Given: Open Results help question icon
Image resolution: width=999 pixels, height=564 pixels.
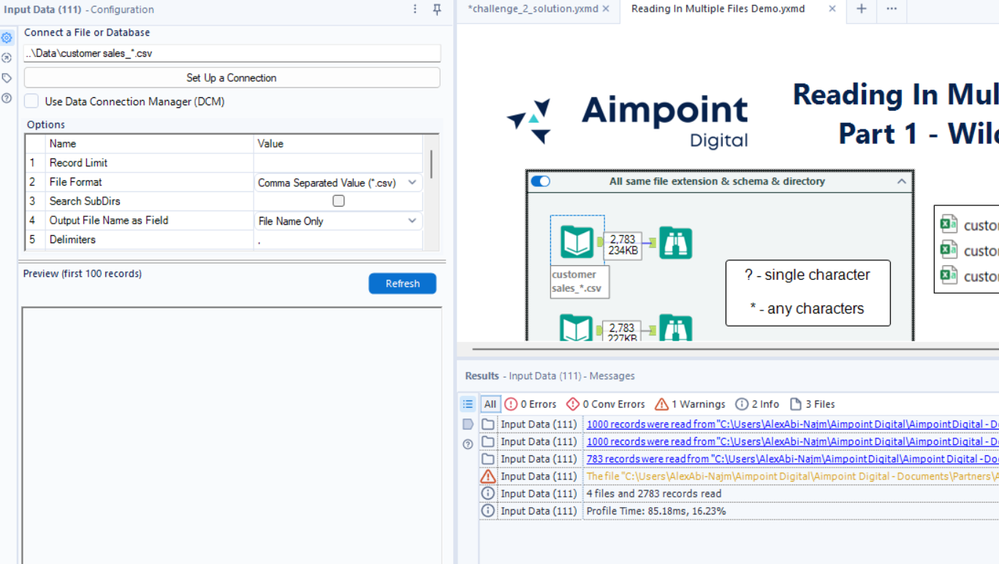Looking at the screenshot, I should click(x=468, y=444).
